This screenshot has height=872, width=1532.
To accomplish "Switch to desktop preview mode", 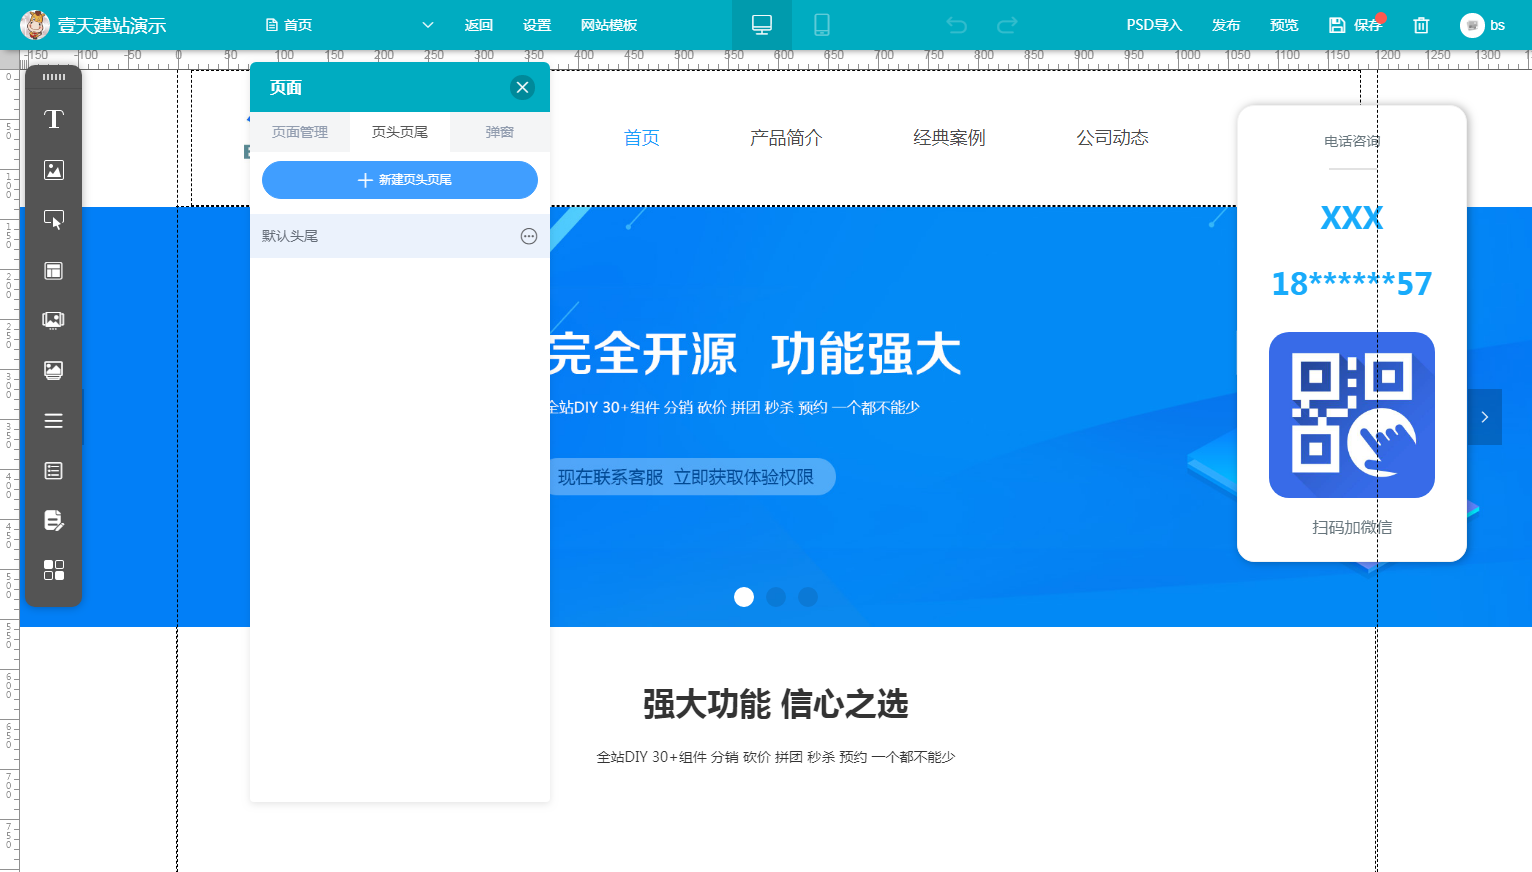I will tap(762, 25).
